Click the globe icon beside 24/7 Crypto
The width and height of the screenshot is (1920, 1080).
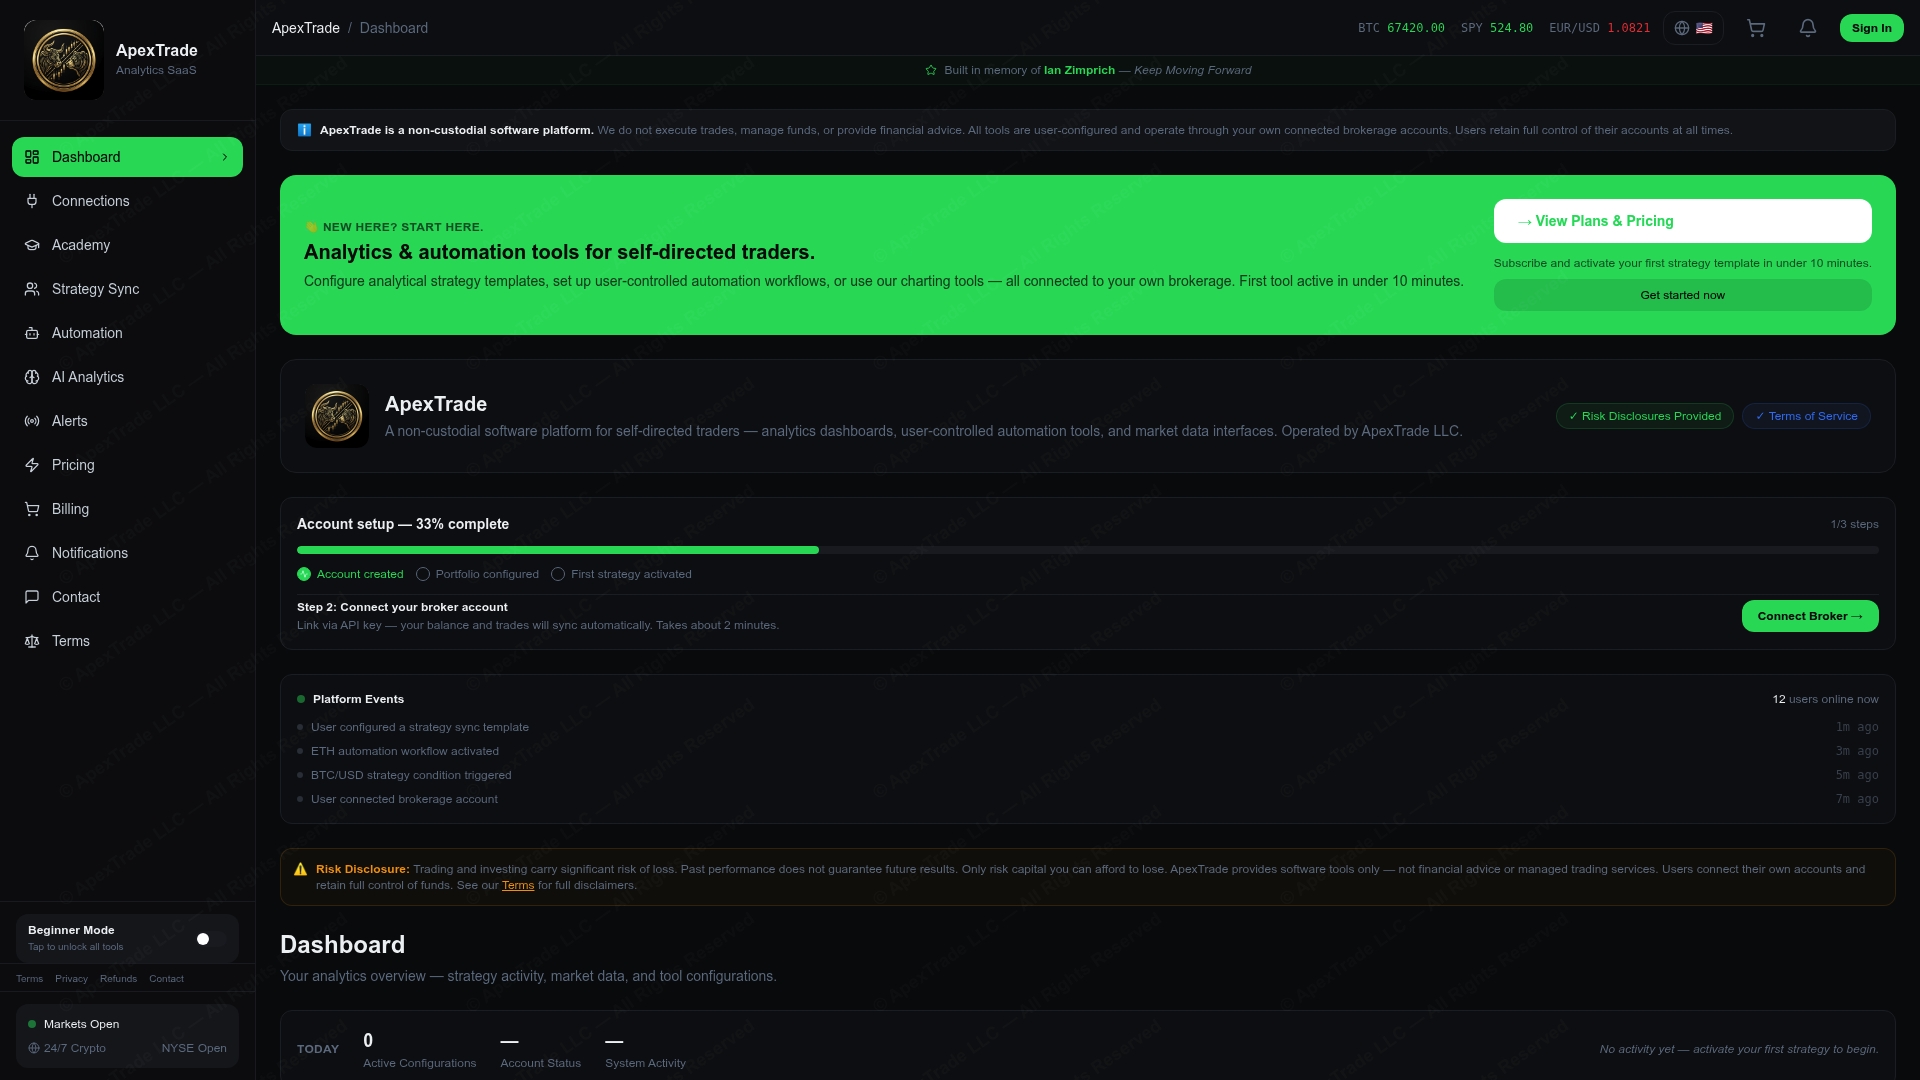pyautogui.click(x=34, y=1048)
